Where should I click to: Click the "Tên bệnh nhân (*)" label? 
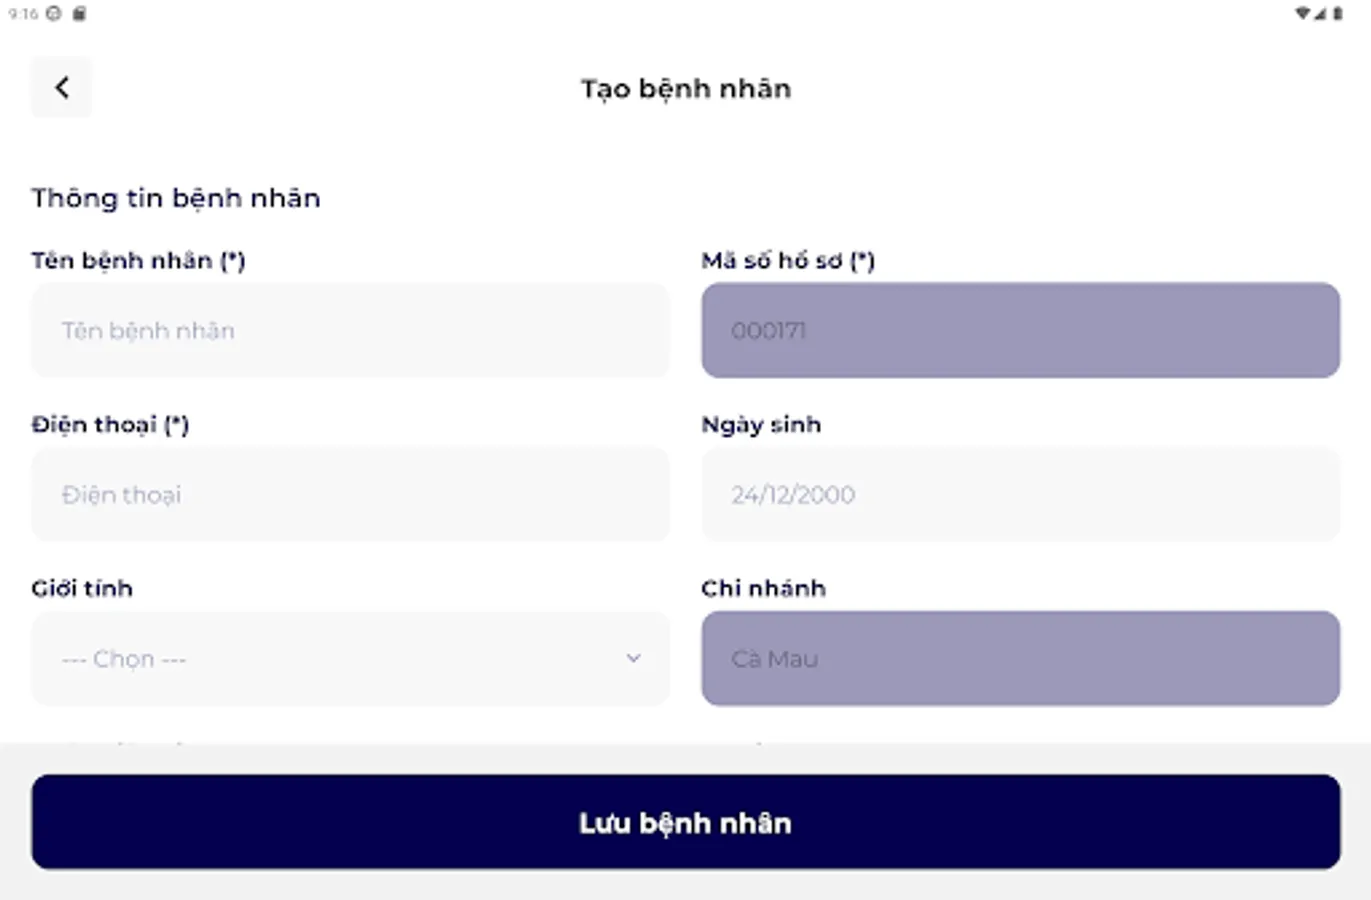click(138, 261)
